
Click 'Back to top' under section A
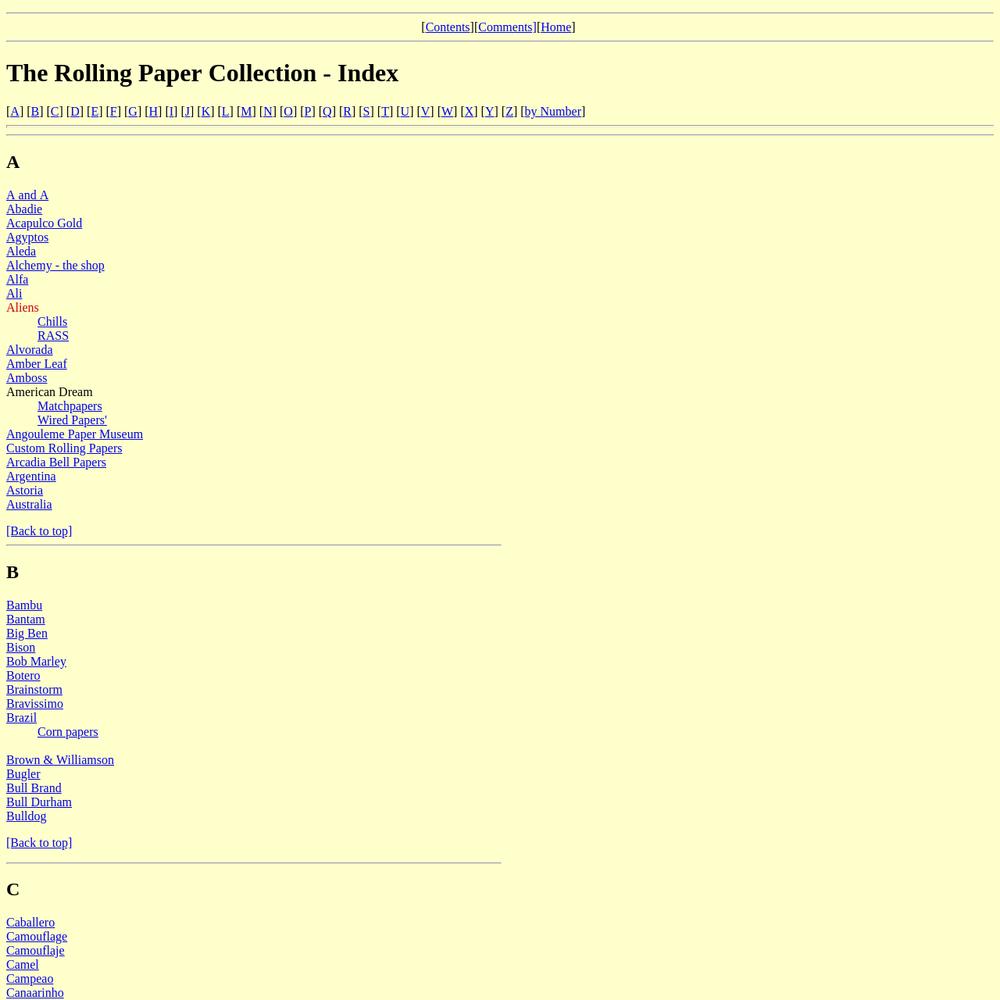(x=40, y=531)
